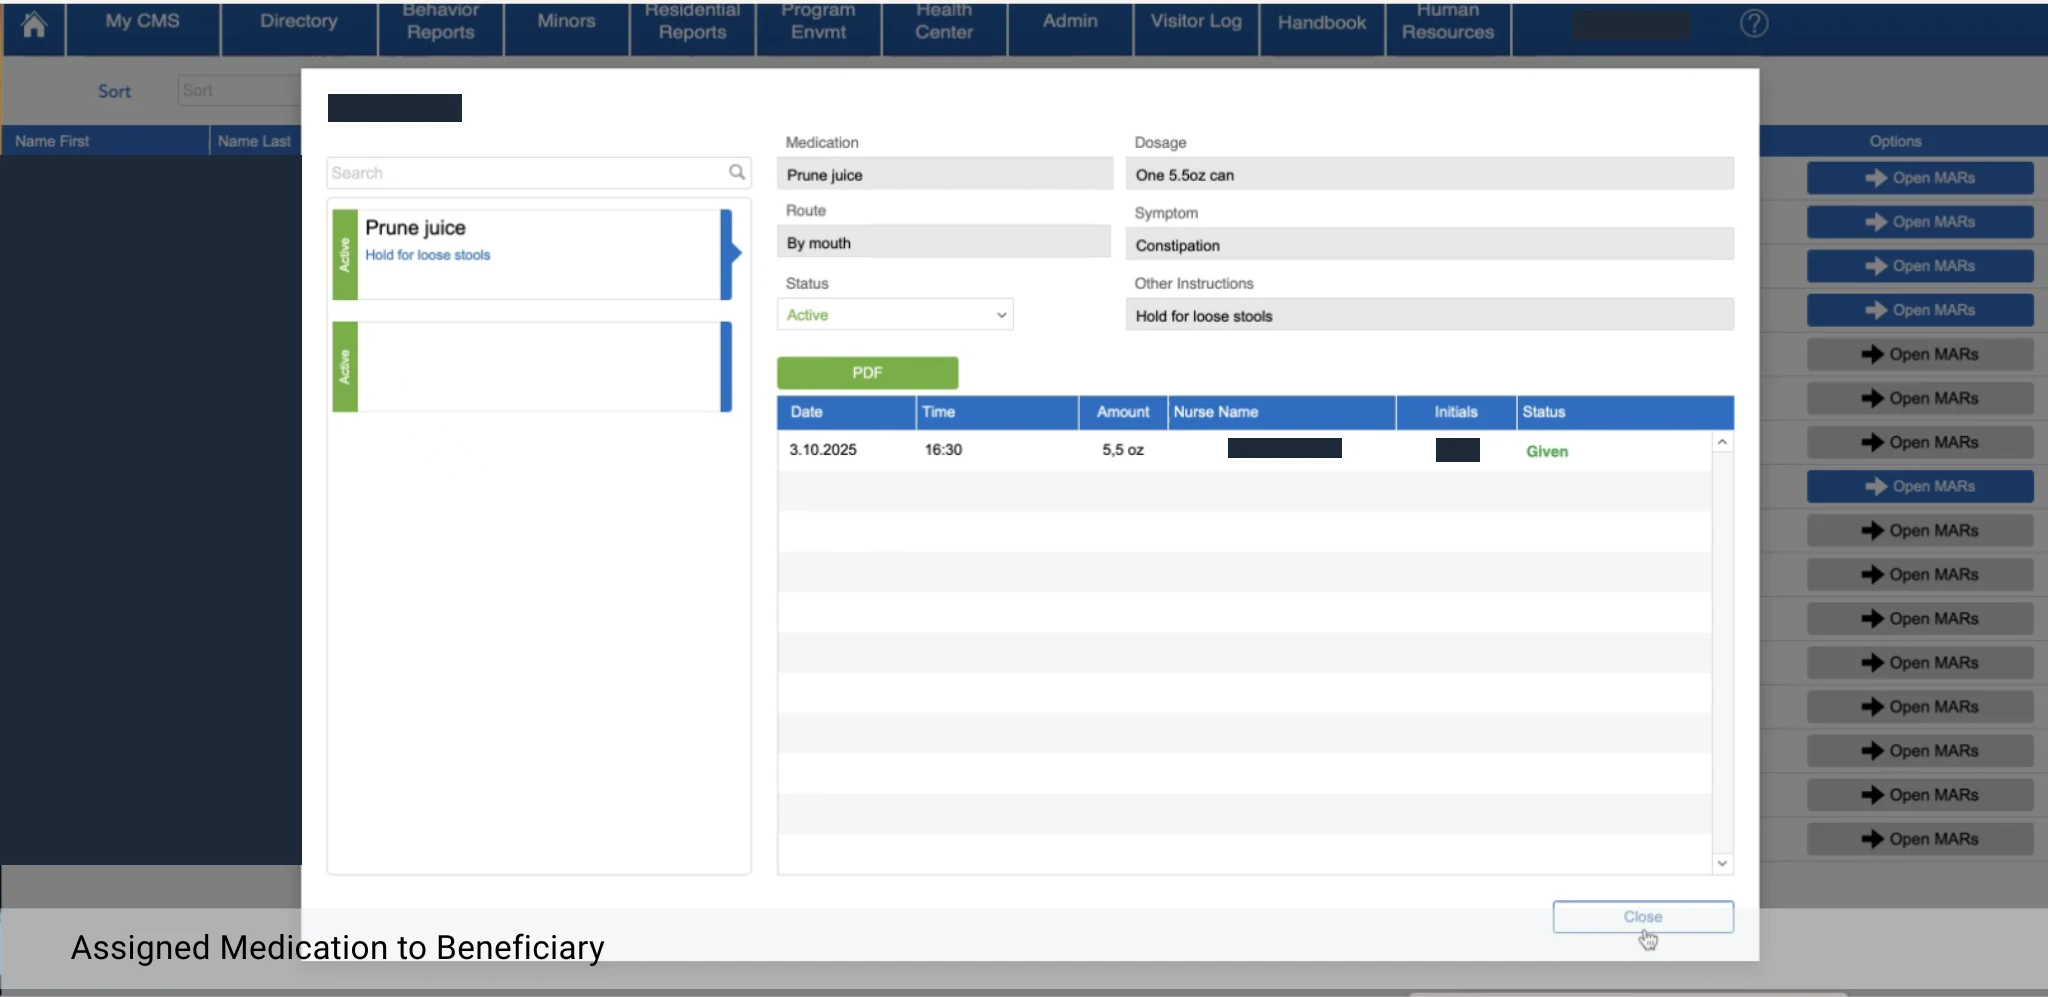Click the Options column header in background list
2048x997 pixels.
1895,141
